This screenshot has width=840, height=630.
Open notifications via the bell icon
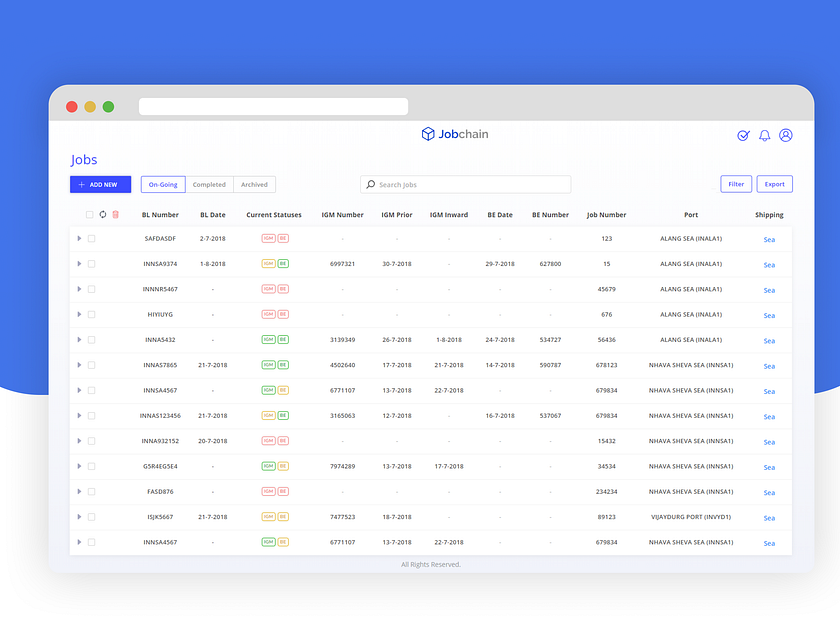click(764, 135)
